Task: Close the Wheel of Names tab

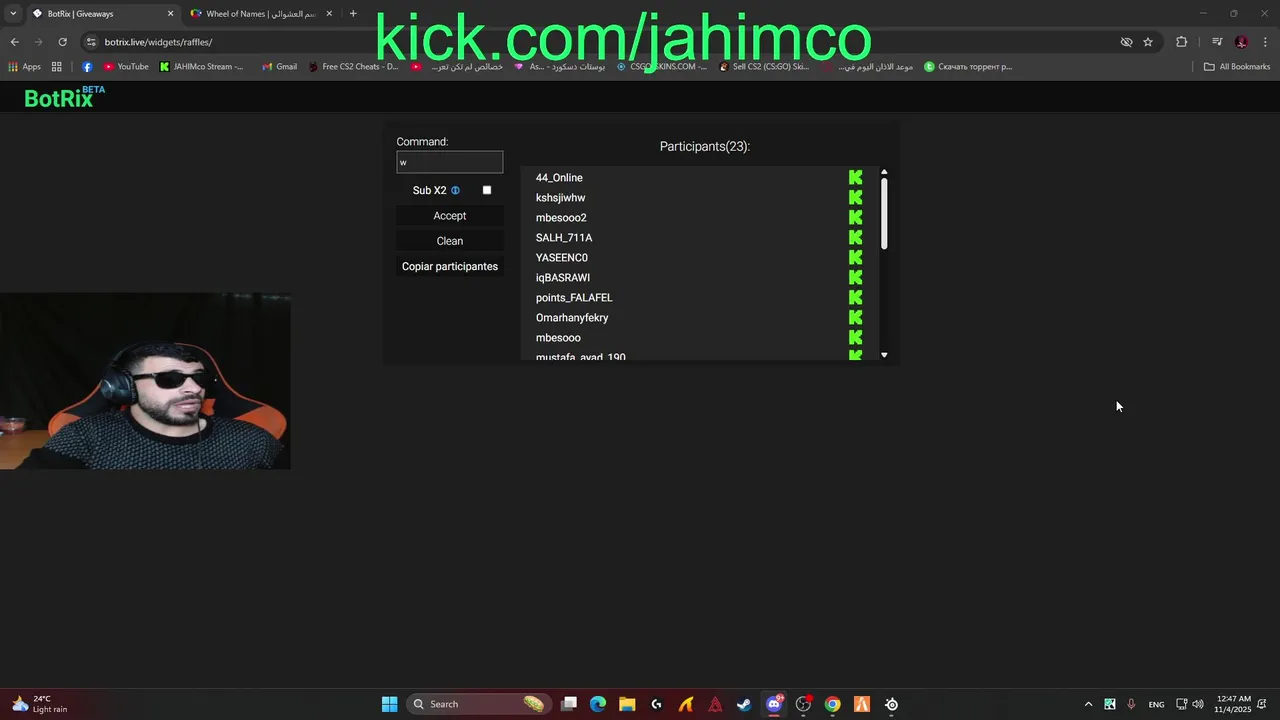Action: [x=329, y=14]
